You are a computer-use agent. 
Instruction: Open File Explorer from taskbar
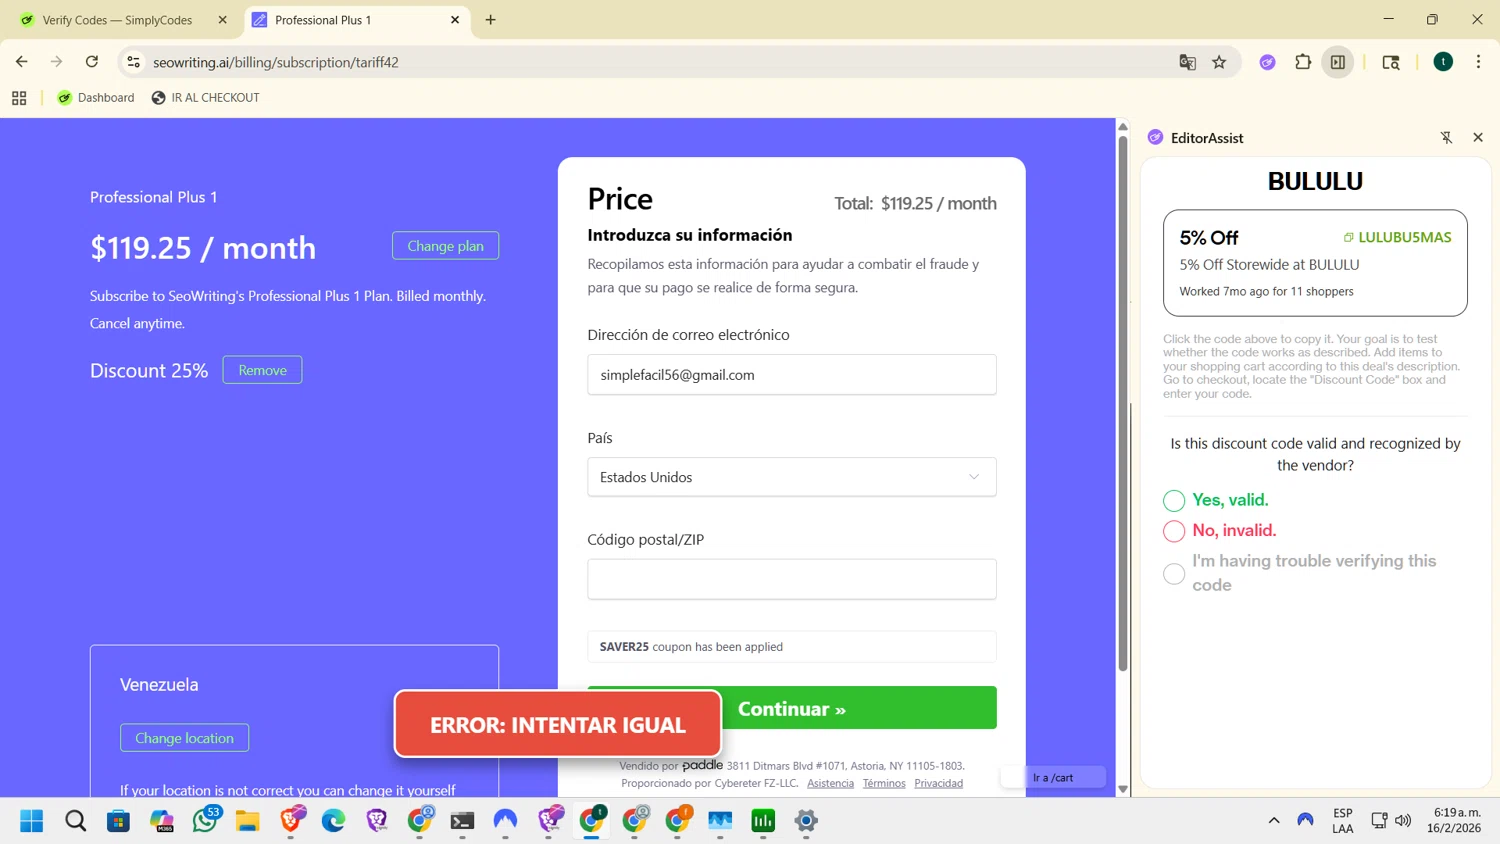pyautogui.click(x=247, y=821)
